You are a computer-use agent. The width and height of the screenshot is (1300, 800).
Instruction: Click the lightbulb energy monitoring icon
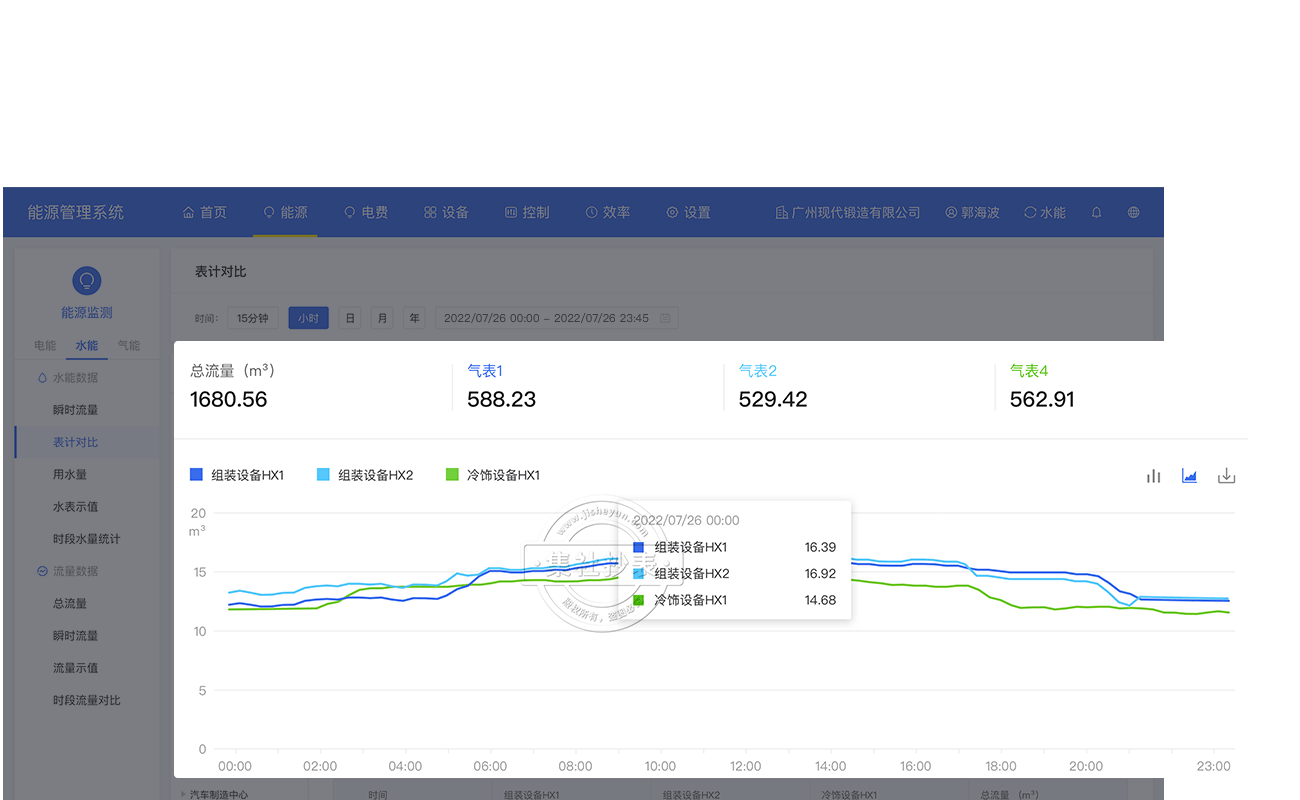(x=87, y=280)
